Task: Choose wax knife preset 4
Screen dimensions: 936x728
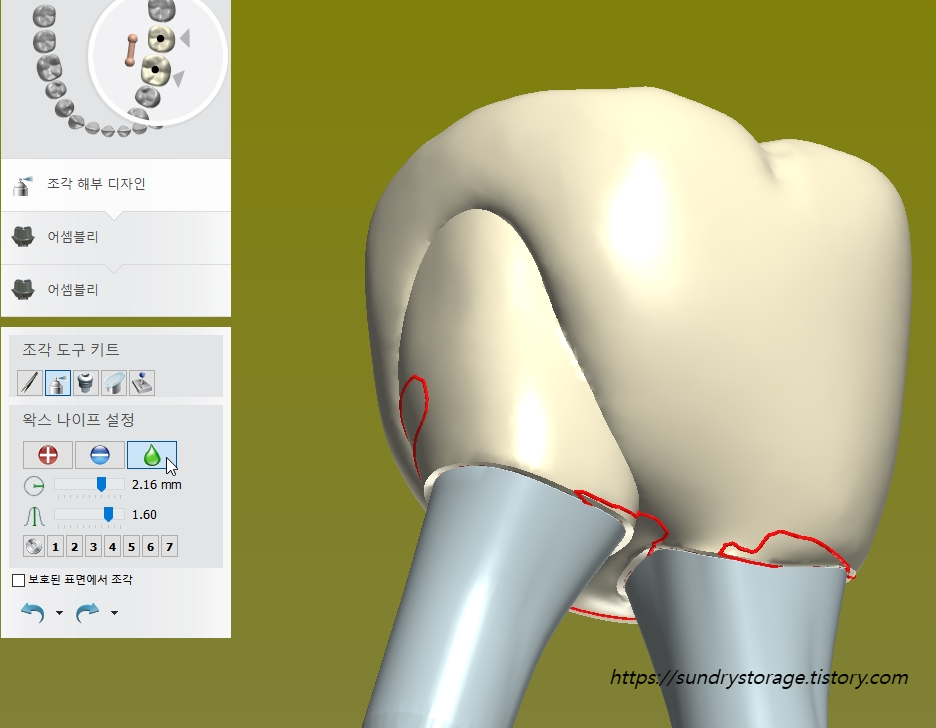Action: click(112, 547)
